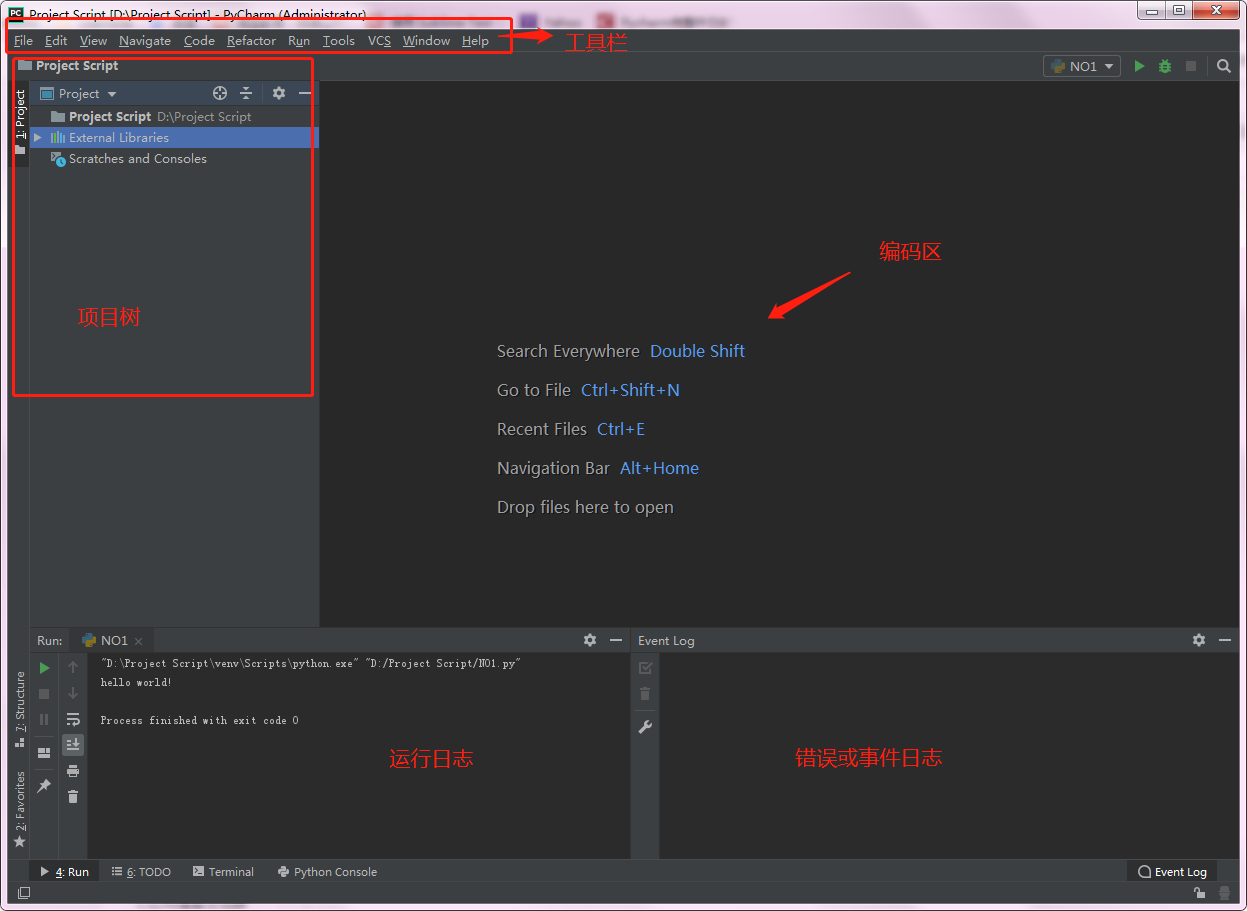Click 'hello world!' output line
This screenshot has height=911, width=1247.
[136, 682]
